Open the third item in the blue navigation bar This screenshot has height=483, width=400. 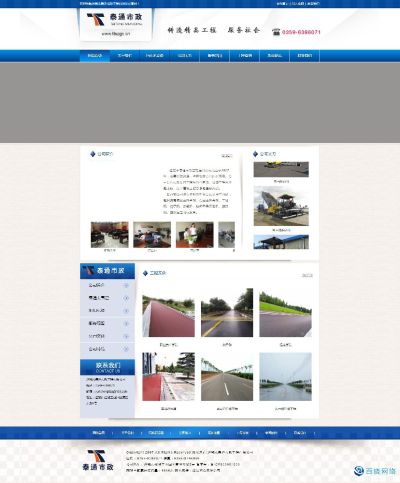(x=154, y=56)
